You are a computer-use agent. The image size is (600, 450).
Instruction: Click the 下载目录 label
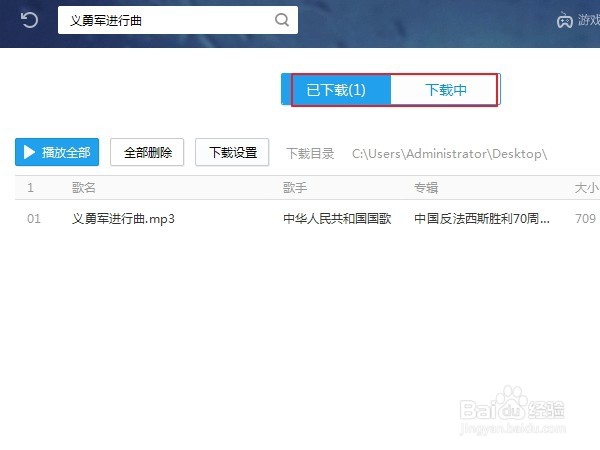click(x=310, y=154)
